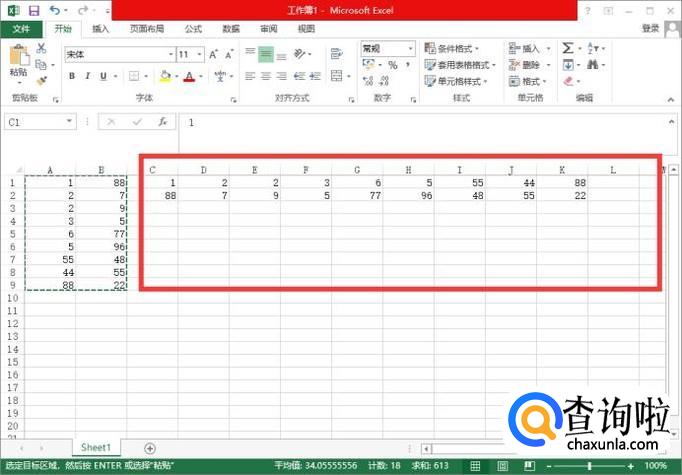This screenshot has width=682, height=475.
Task: Toggle middle vertical alignment
Action: point(266,54)
